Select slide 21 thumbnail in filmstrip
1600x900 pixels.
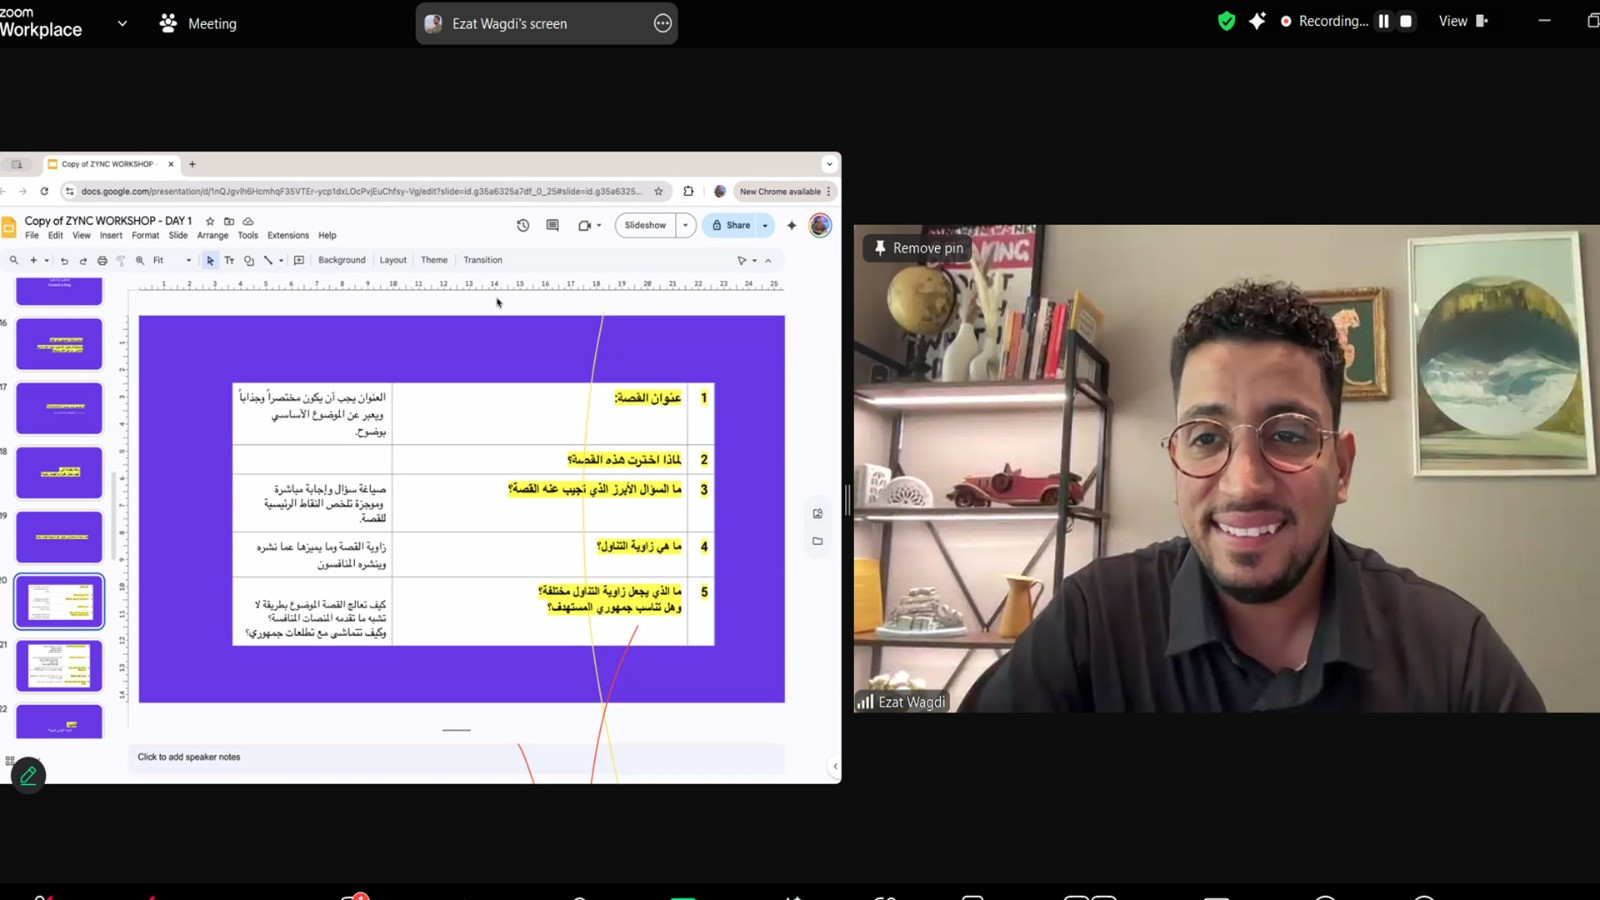[59, 666]
